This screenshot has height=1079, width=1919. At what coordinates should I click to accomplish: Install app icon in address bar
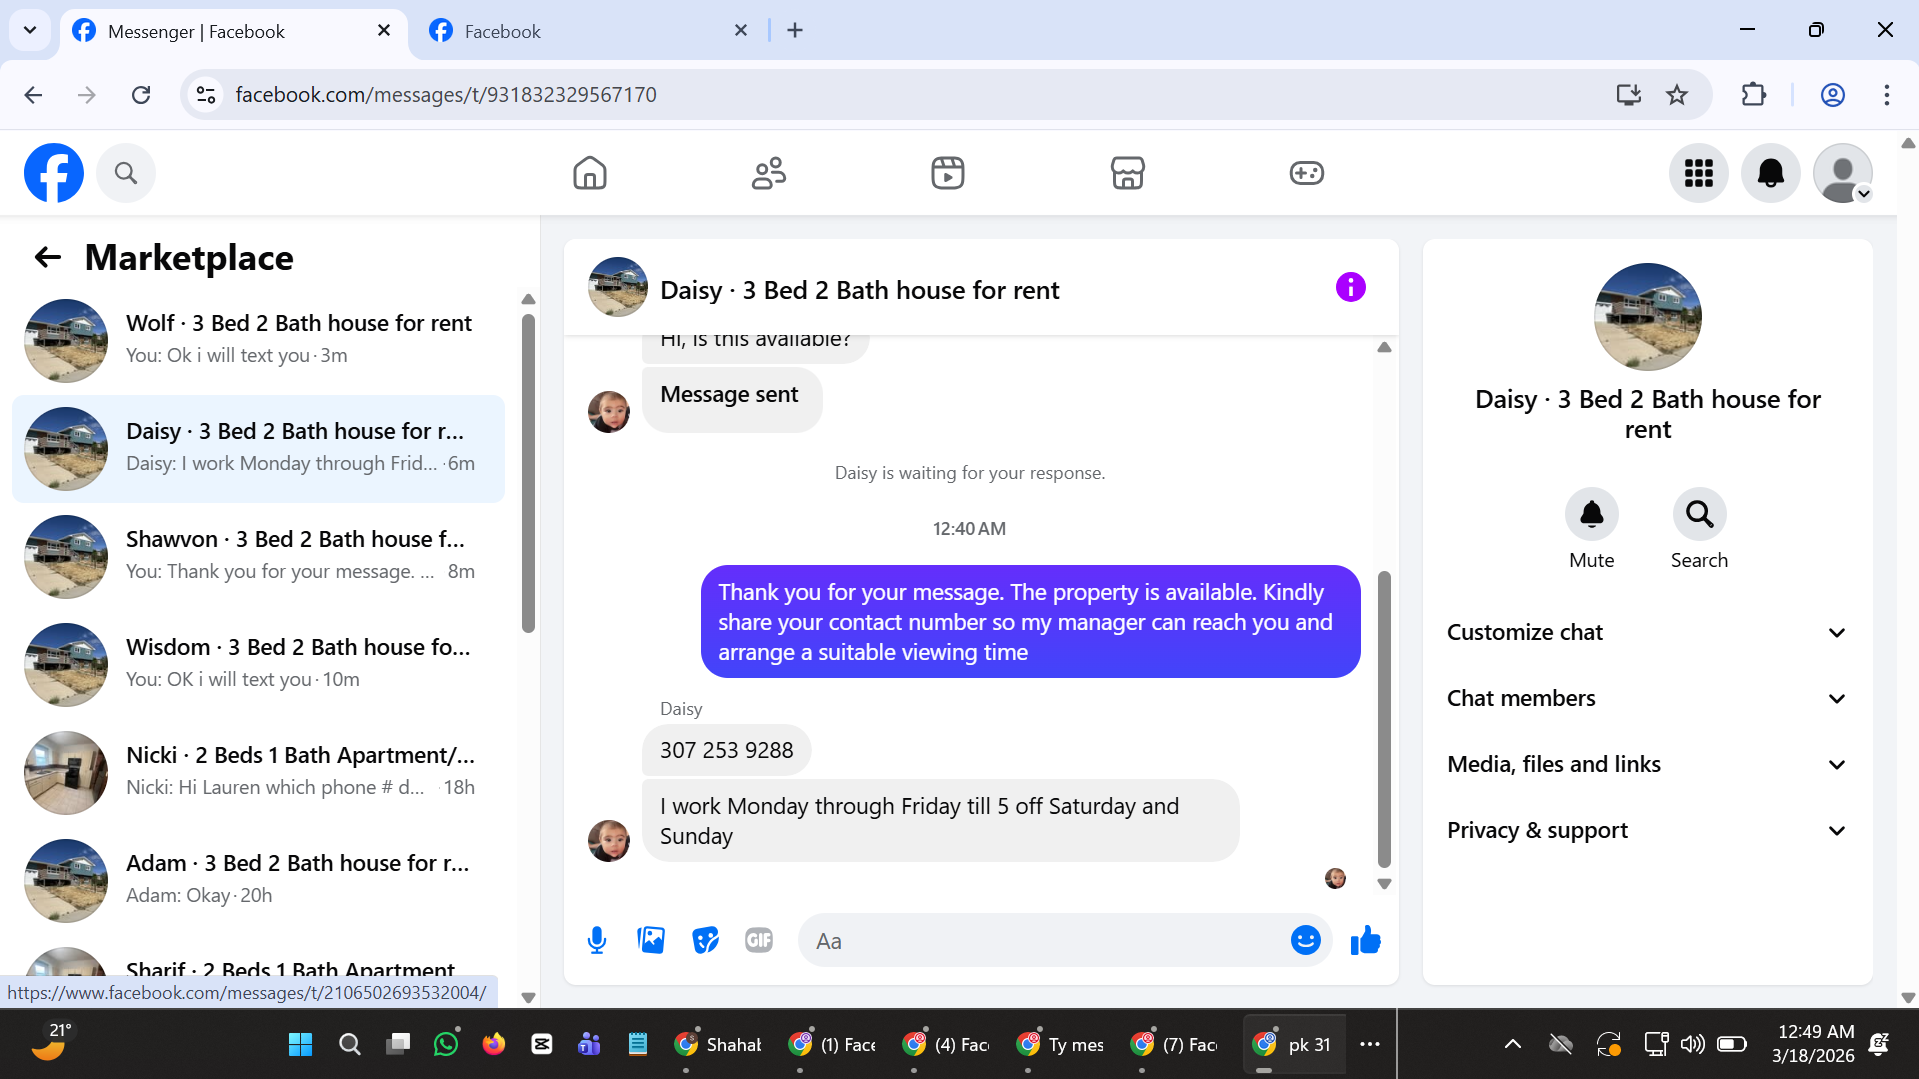[1628, 95]
